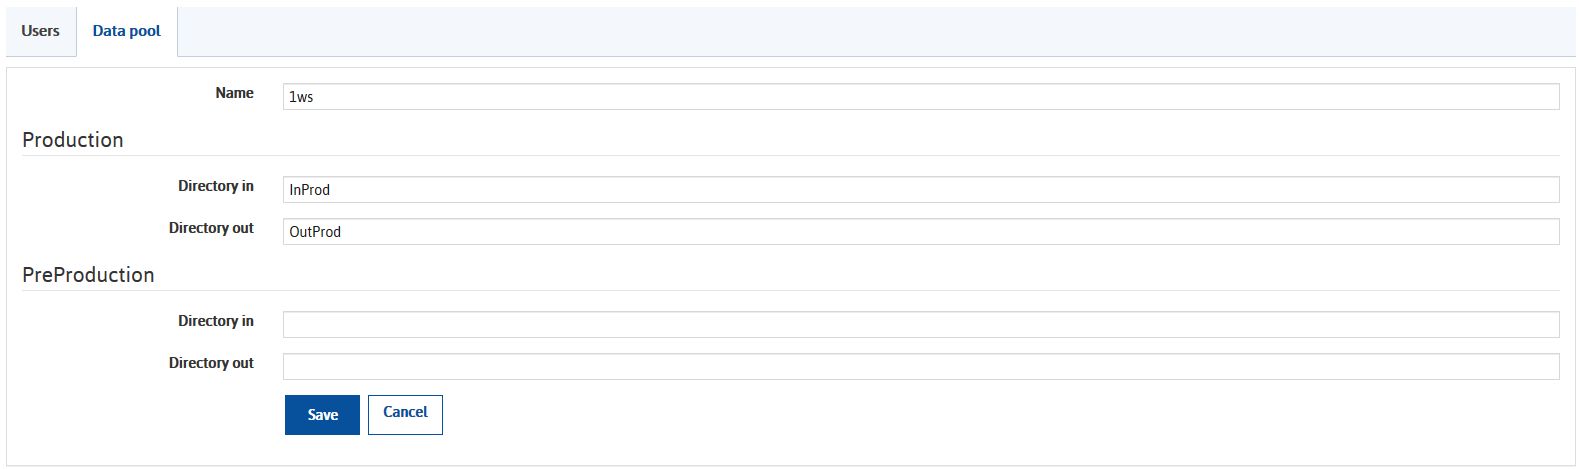
Task: Click the Production 'Directory out' label
Action: click(x=211, y=228)
